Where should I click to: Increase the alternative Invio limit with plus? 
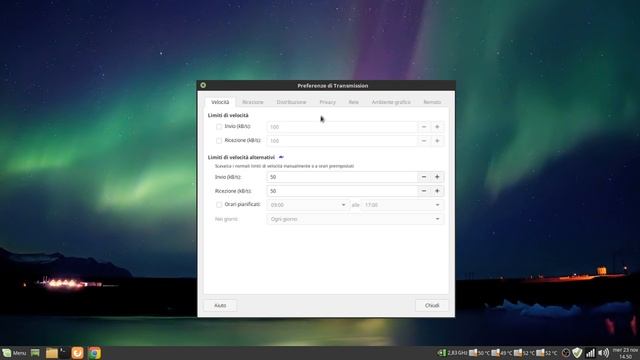pos(437,177)
